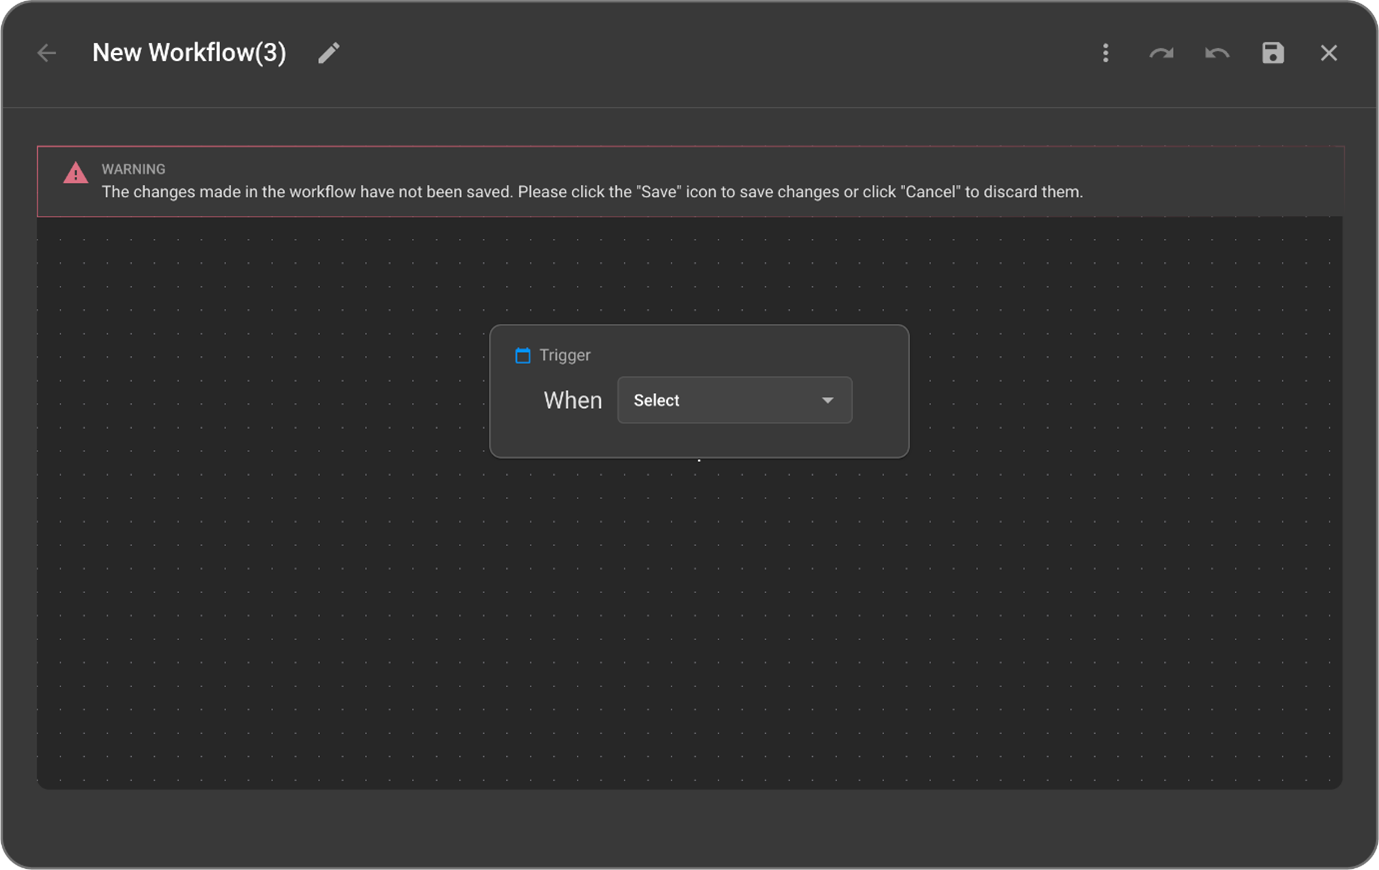The height and width of the screenshot is (870, 1379).
Task: Undo the last workflow change
Action: tap(1217, 53)
